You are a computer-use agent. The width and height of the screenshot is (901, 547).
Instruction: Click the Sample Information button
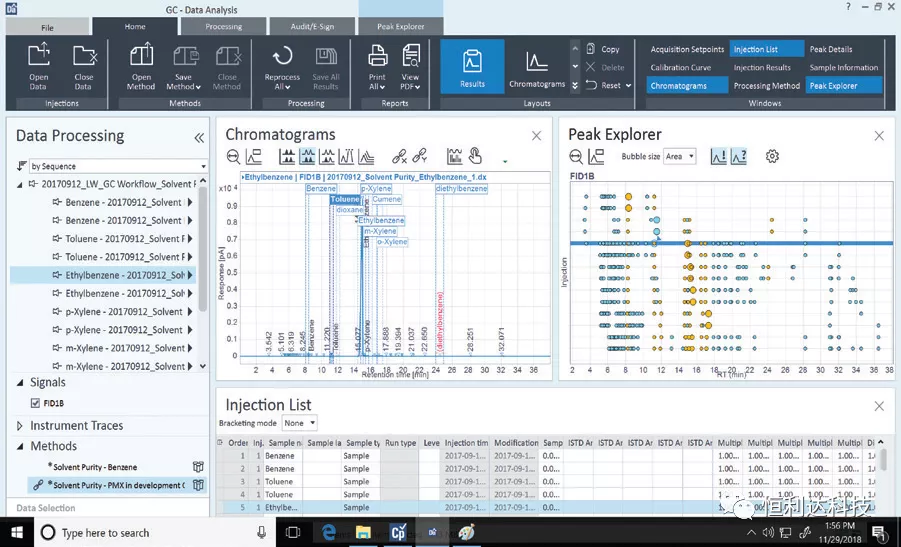(x=844, y=68)
